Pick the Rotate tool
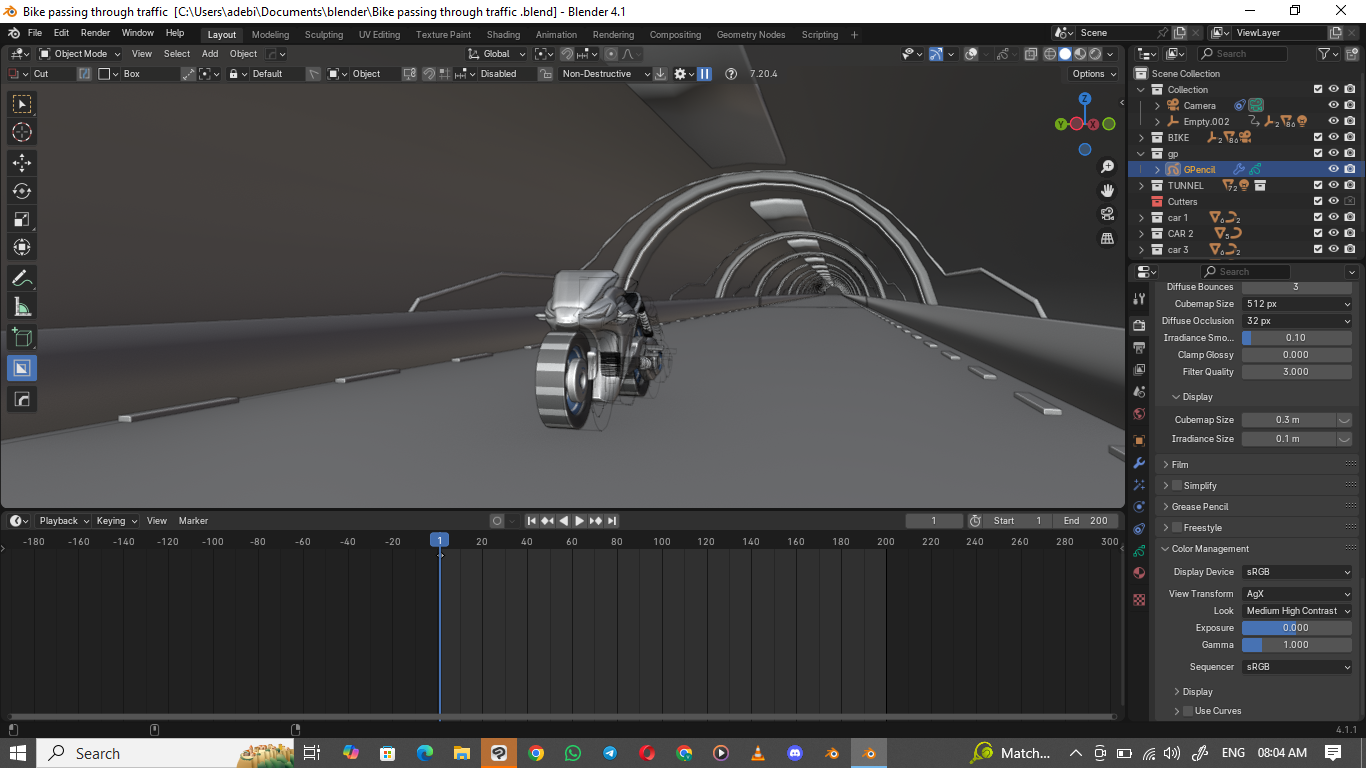Image resolution: width=1366 pixels, height=768 pixels. [22, 190]
